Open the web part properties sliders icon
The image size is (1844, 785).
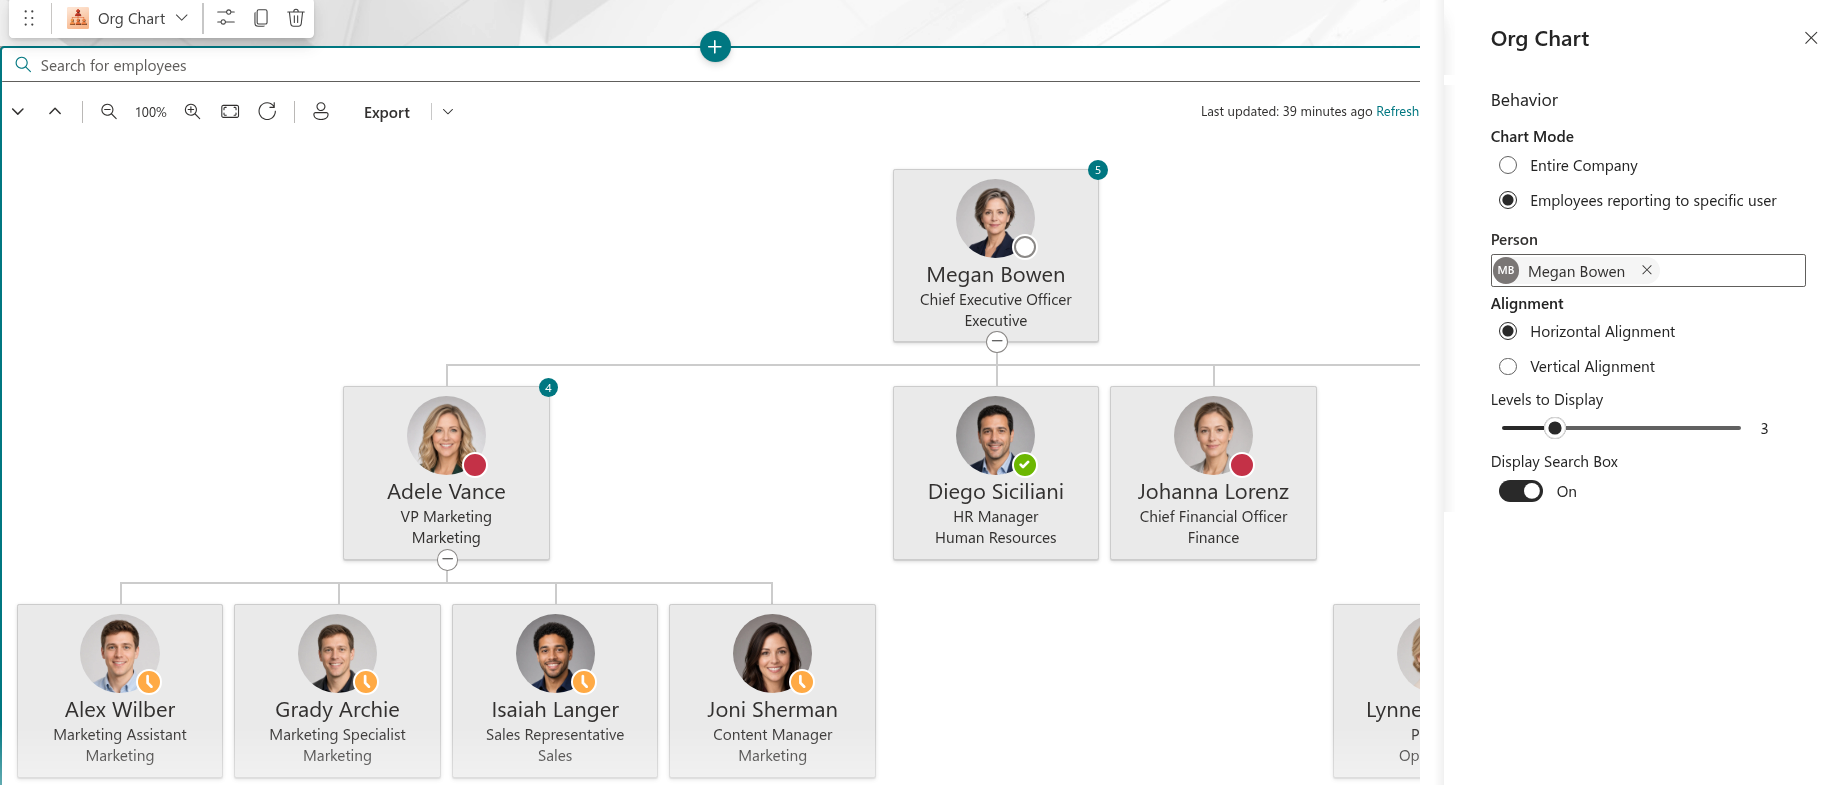tap(226, 18)
